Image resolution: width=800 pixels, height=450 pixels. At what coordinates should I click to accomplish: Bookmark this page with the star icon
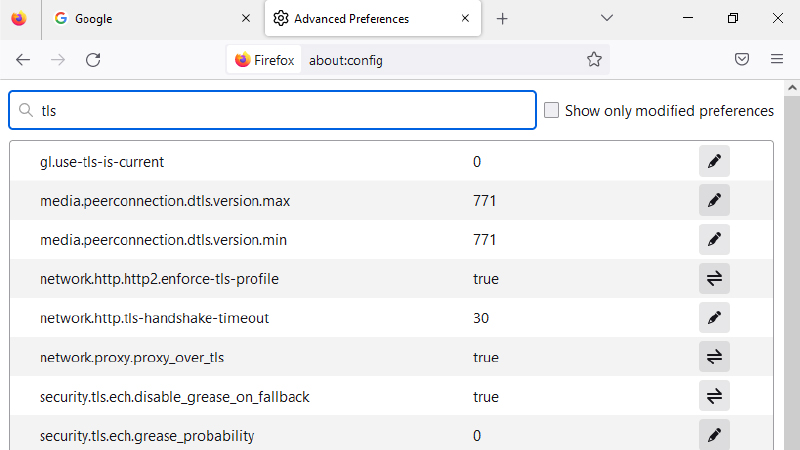click(594, 60)
